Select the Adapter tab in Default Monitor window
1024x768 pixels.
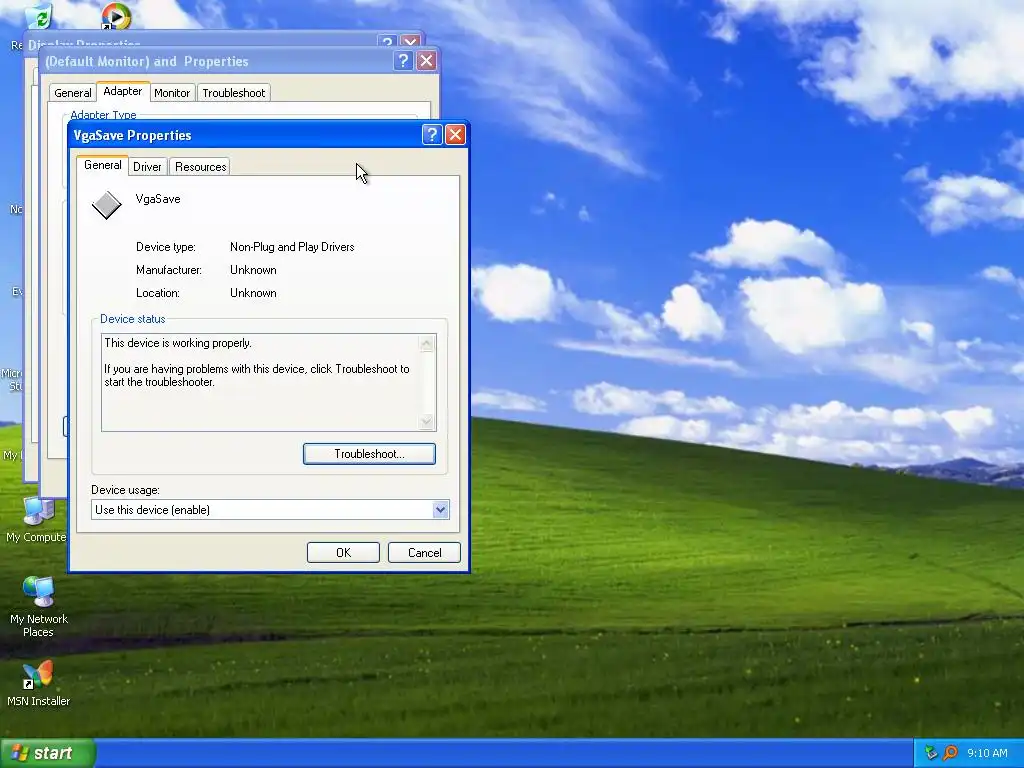(x=123, y=91)
